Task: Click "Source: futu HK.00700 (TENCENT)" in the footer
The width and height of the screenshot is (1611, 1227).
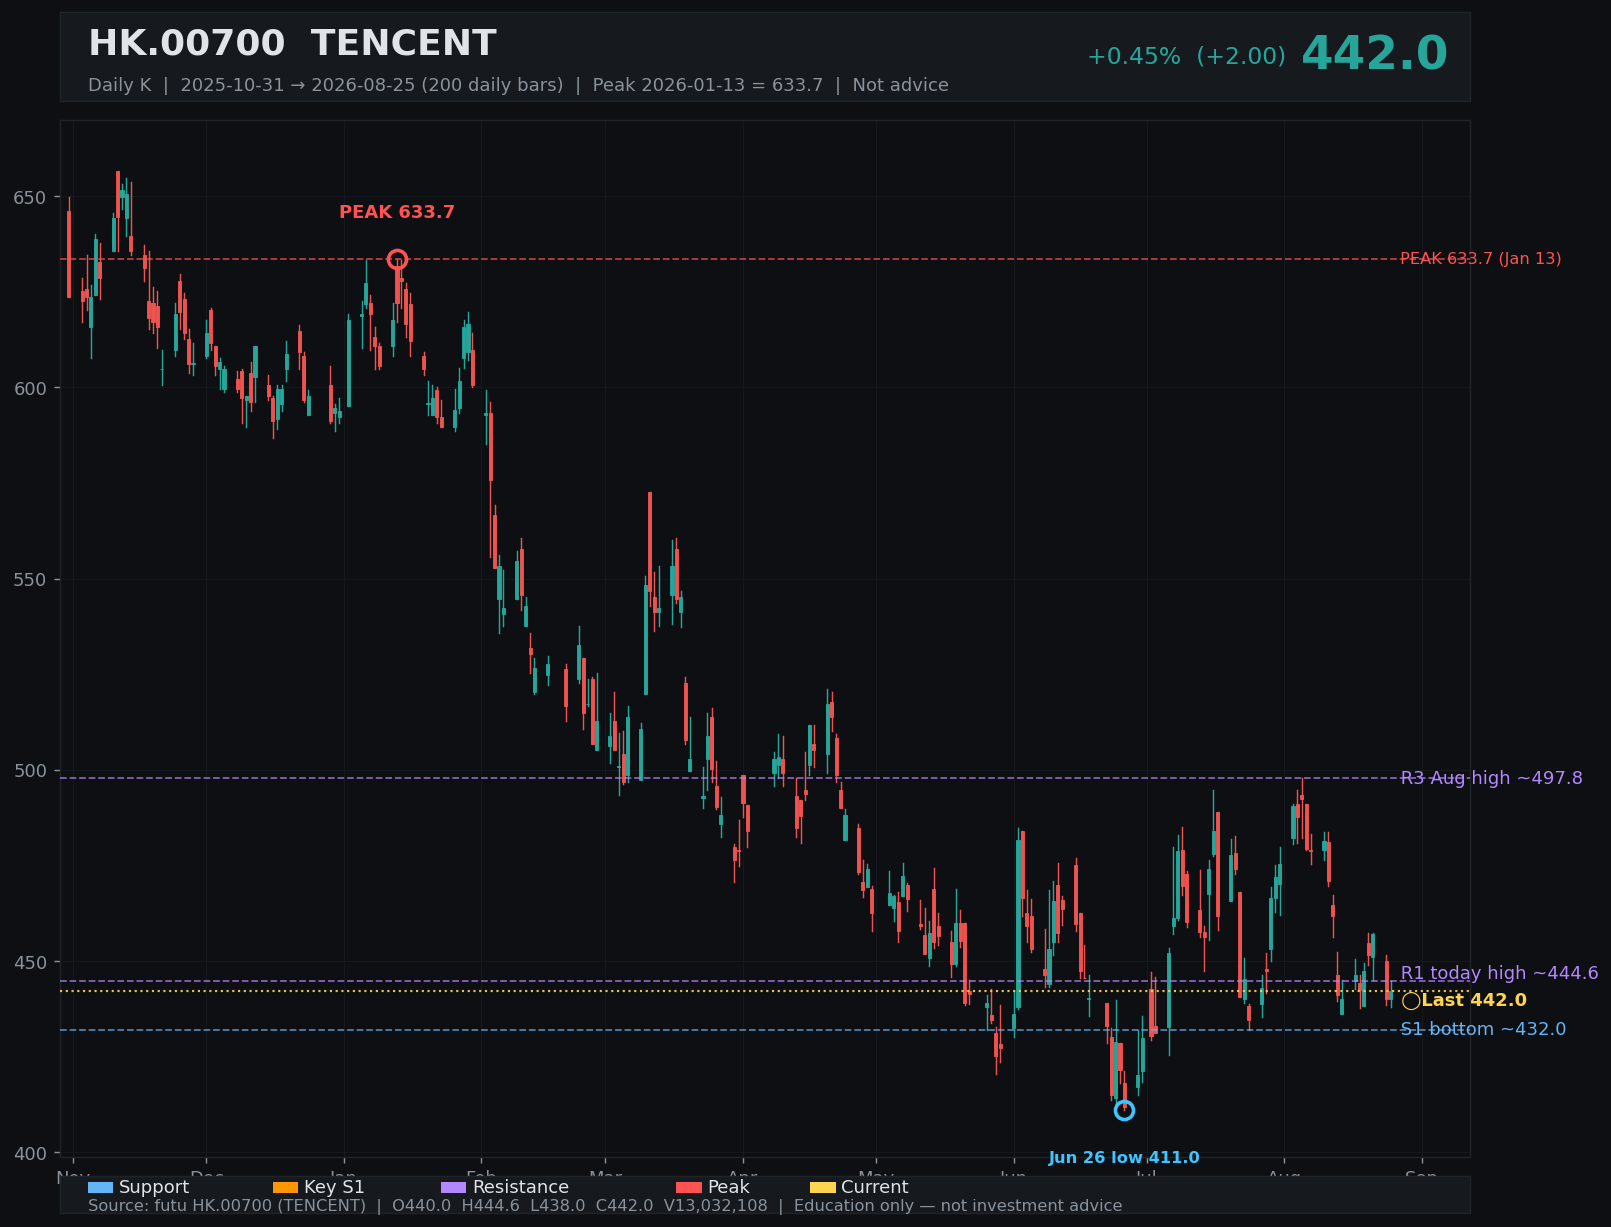Action: 227,1206
